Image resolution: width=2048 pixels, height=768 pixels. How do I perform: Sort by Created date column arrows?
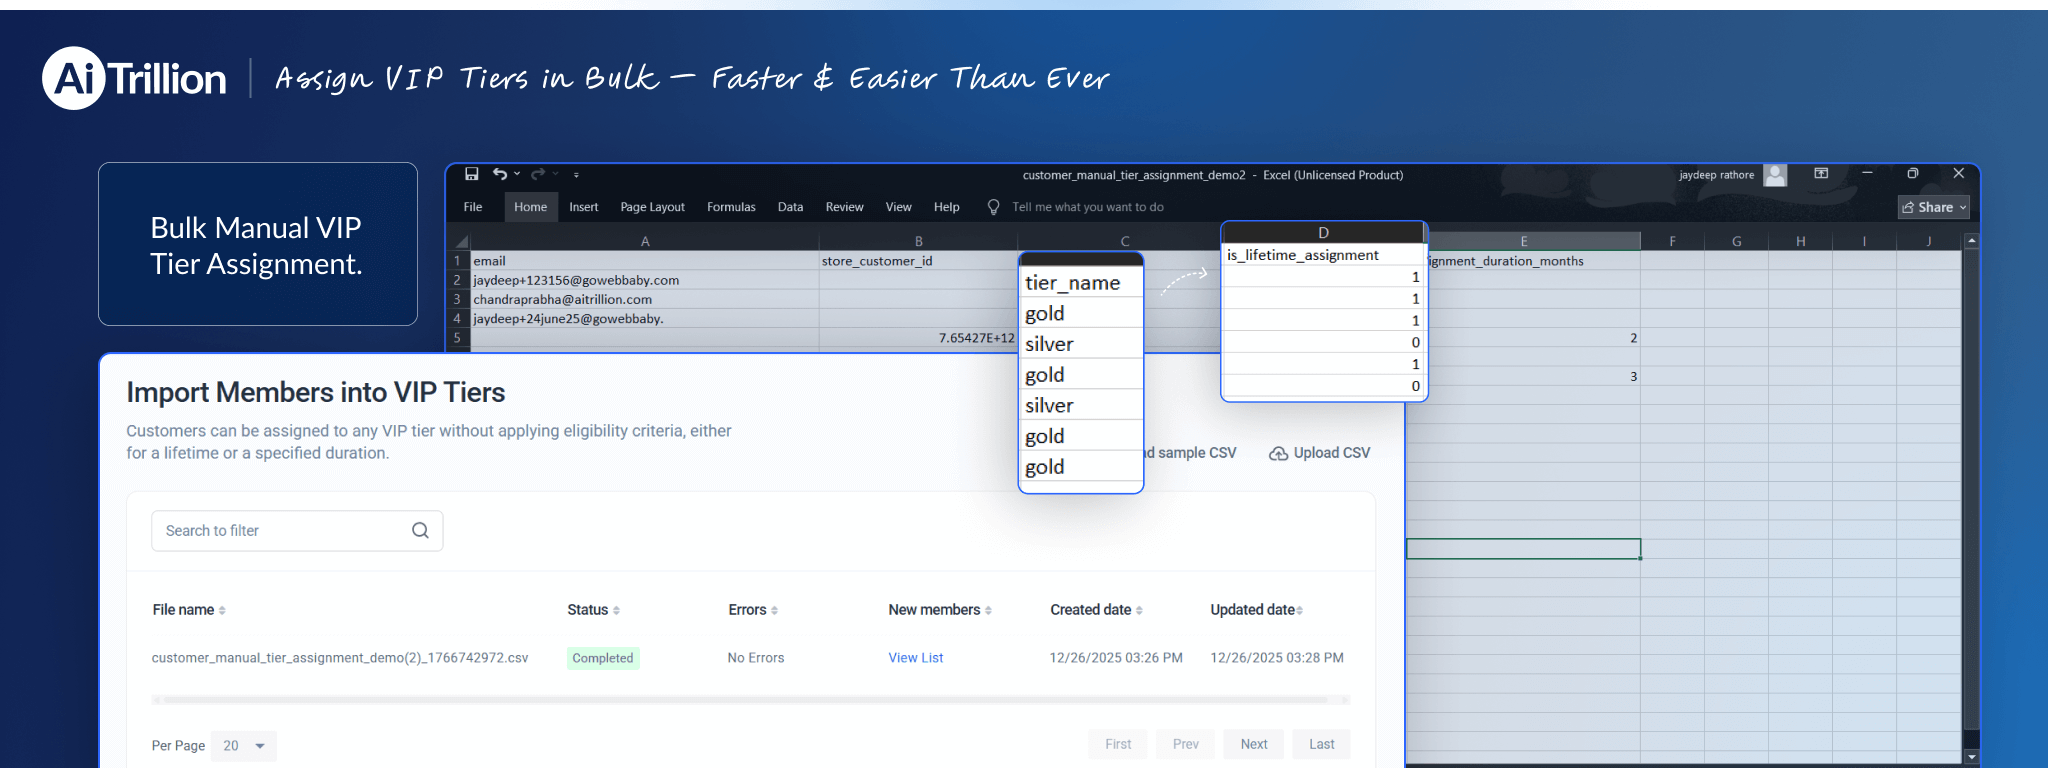click(1139, 610)
